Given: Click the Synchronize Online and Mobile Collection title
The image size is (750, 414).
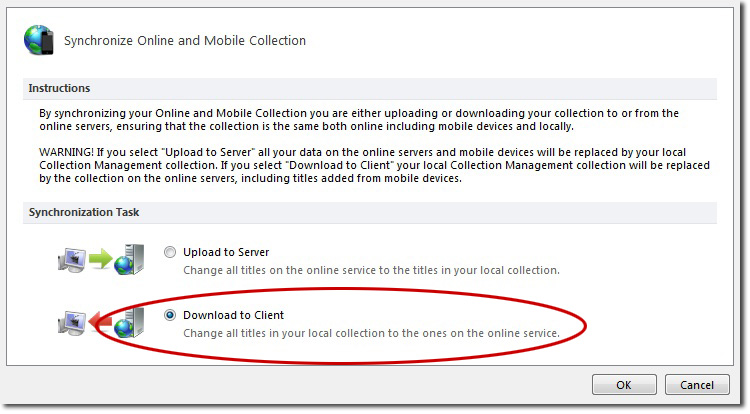Looking at the screenshot, I should click(x=185, y=41).
